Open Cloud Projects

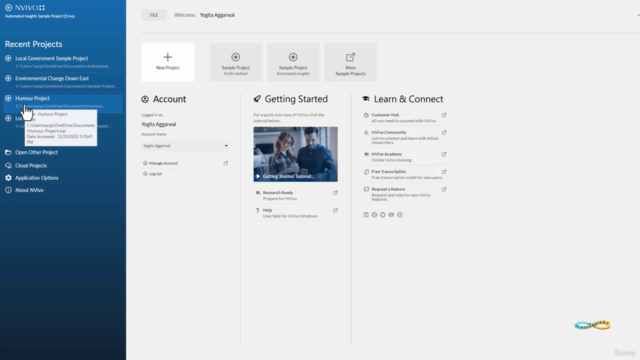31,166
